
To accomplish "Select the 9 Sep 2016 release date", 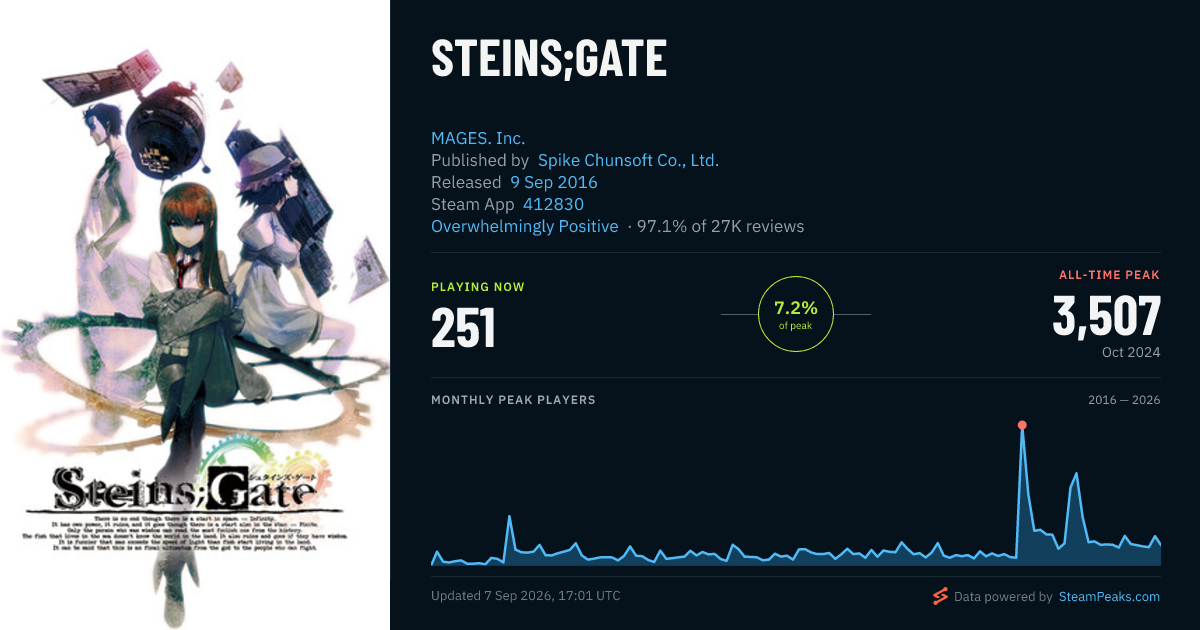I will click(553, 182).
